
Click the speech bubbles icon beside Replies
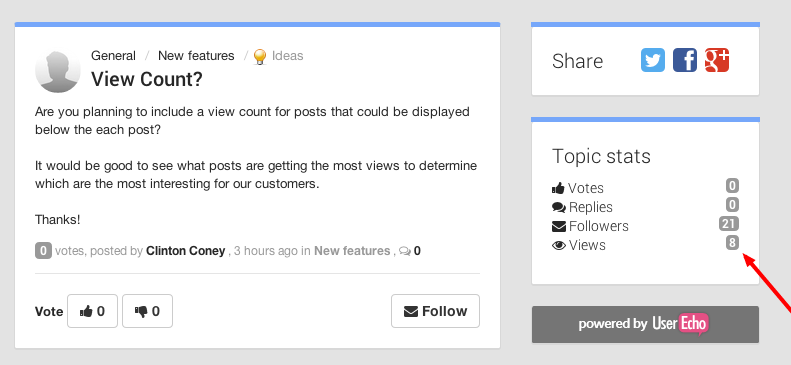coord(558,207)
